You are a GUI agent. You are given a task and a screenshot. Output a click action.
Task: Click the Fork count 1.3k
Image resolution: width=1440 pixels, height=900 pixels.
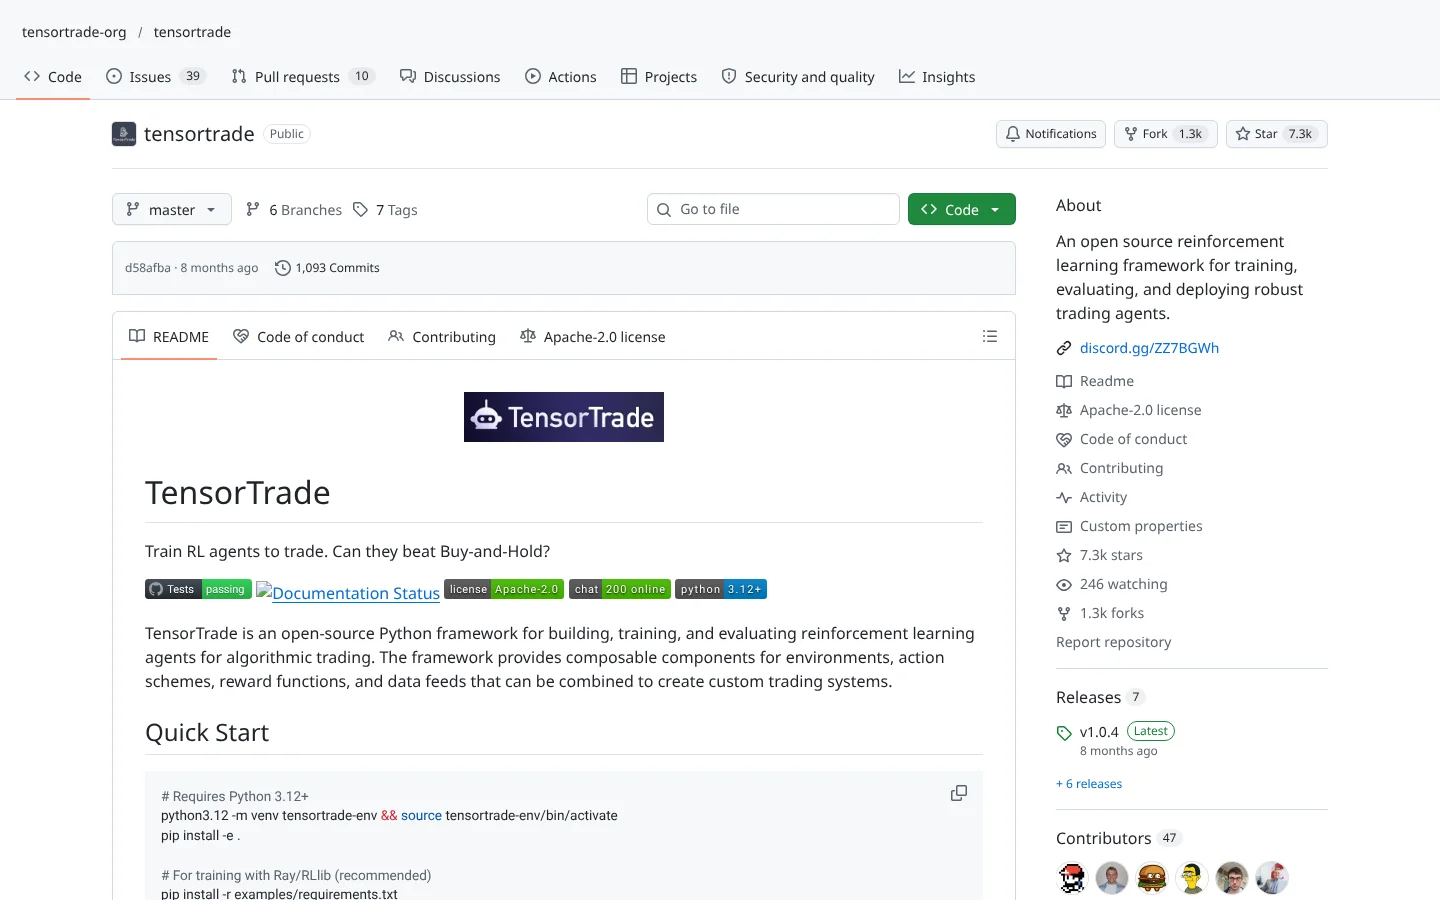tap(1190, 134)
